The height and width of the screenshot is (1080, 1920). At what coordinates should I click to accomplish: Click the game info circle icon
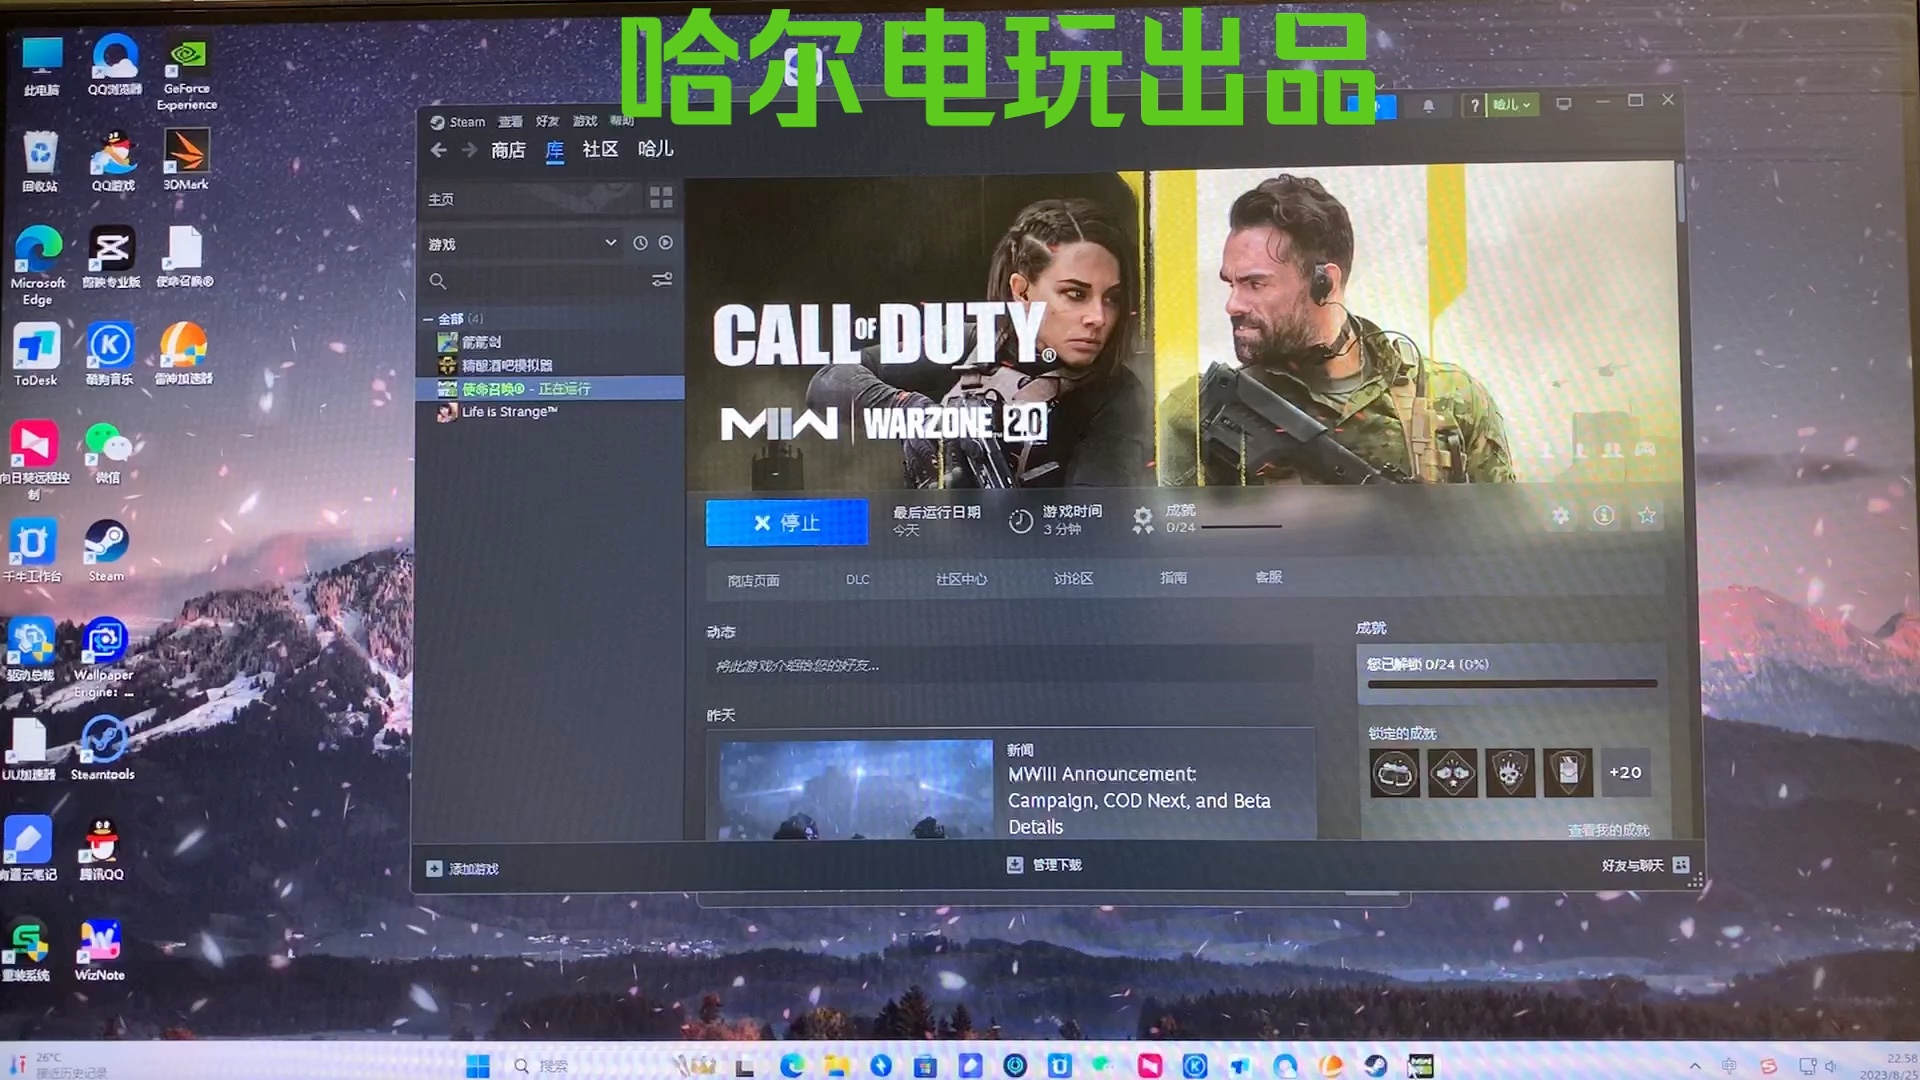coord(1604,515)
